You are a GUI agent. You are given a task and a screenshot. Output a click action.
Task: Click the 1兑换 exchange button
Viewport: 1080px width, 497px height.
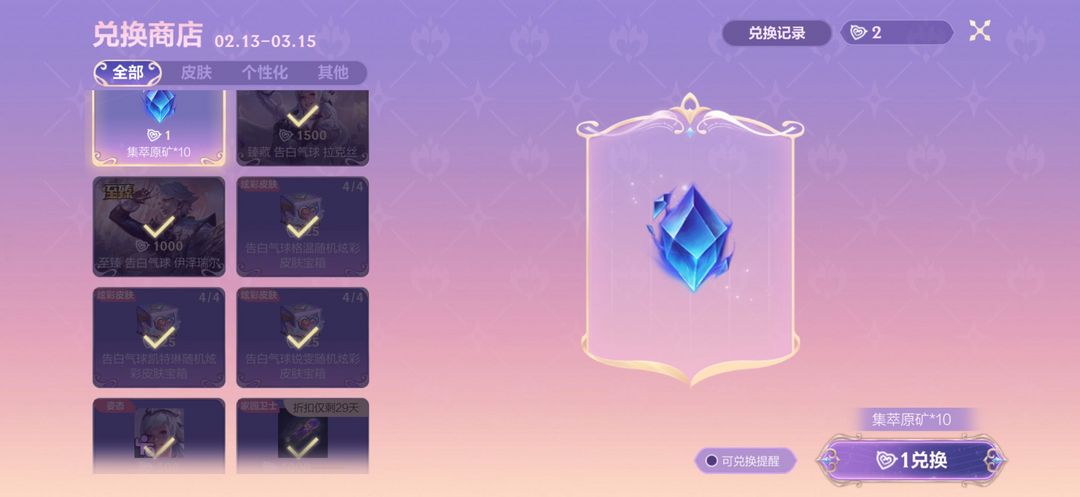click(x=912, y=460)
